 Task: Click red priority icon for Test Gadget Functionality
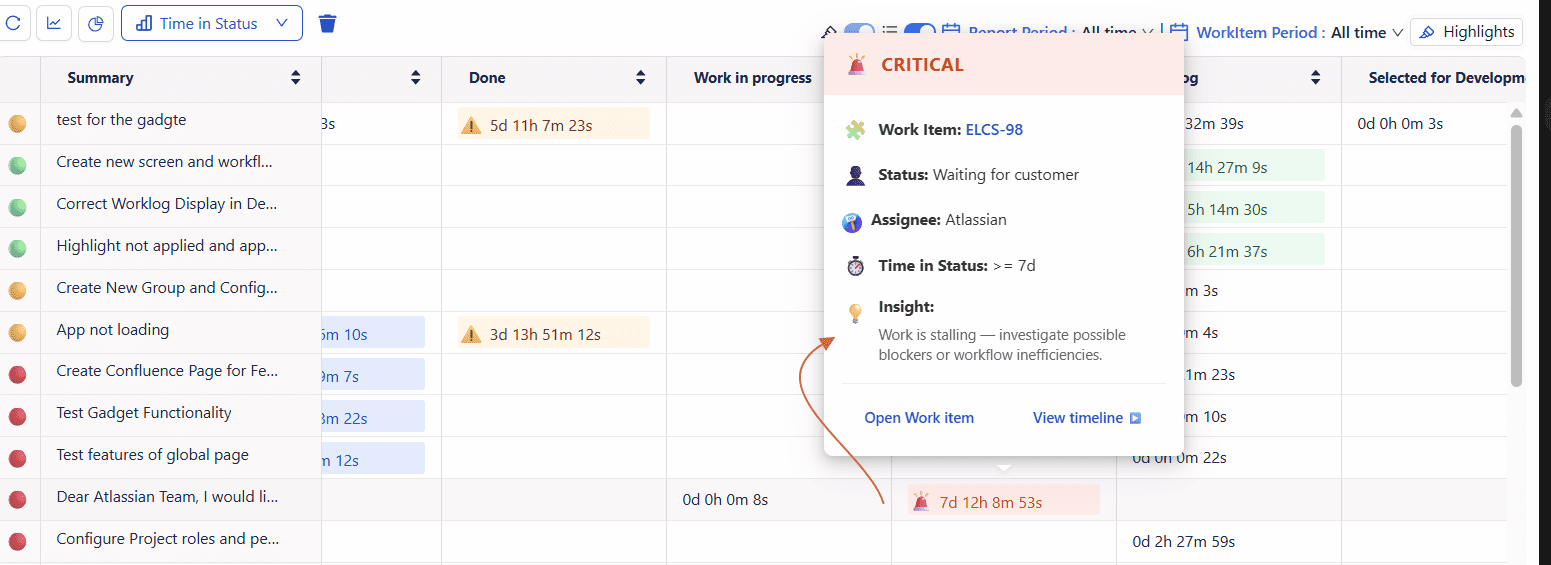[17, 417]
